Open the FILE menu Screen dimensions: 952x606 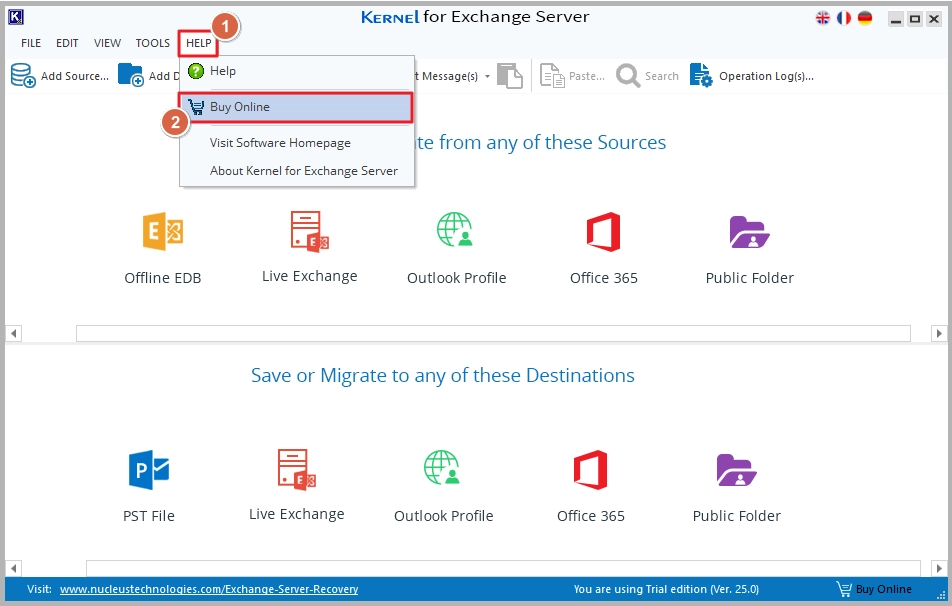click(x=31, y=43)
